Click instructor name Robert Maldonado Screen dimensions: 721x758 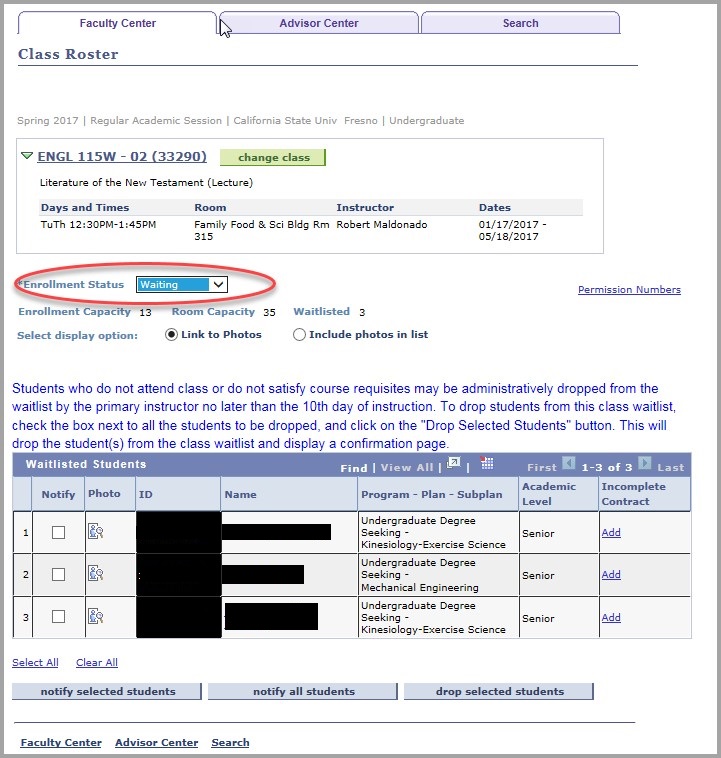(x=382, y=224)
